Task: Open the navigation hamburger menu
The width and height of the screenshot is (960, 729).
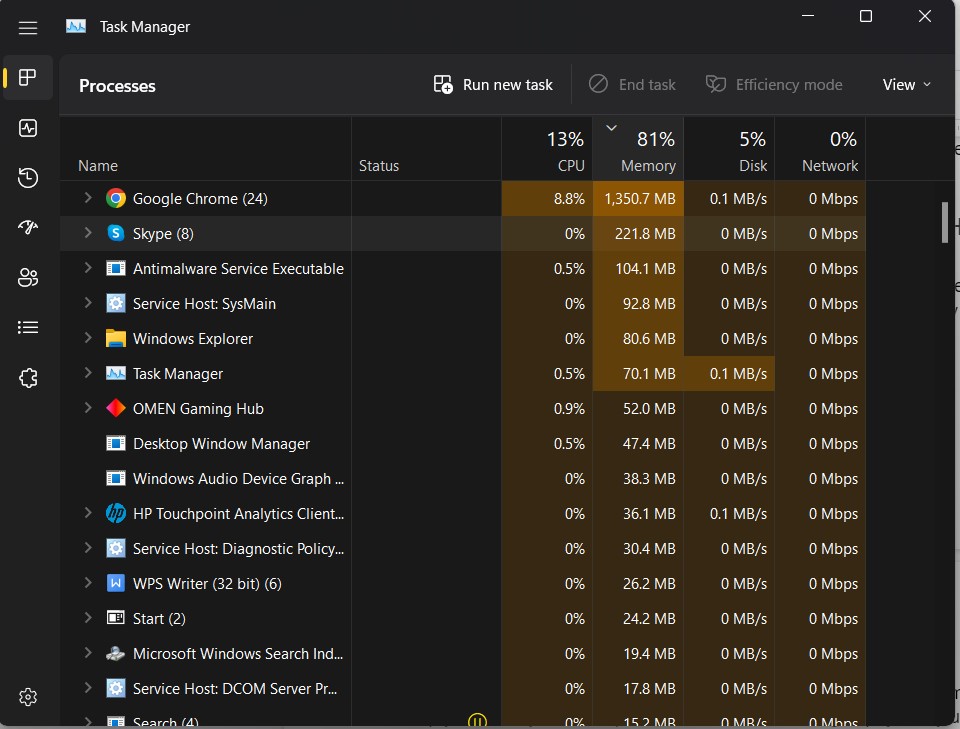Action: pyautogui.click(x=27, y=27)
